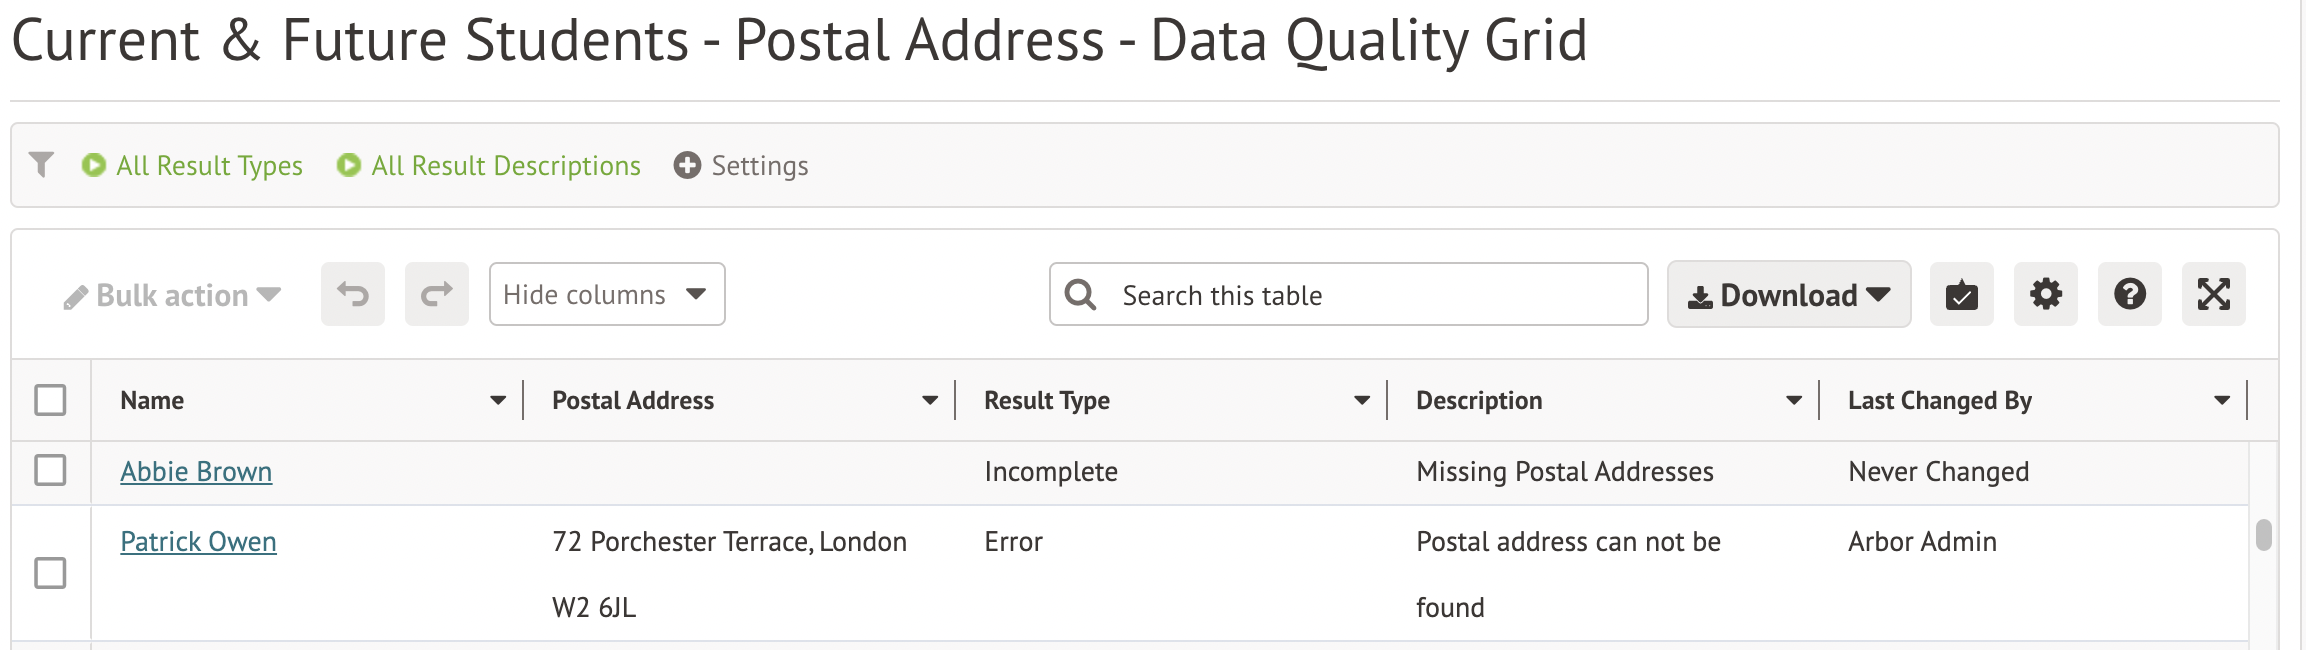Expand the Bulk action dropdown
The image size is (2306, 650).
click(172, 296)
